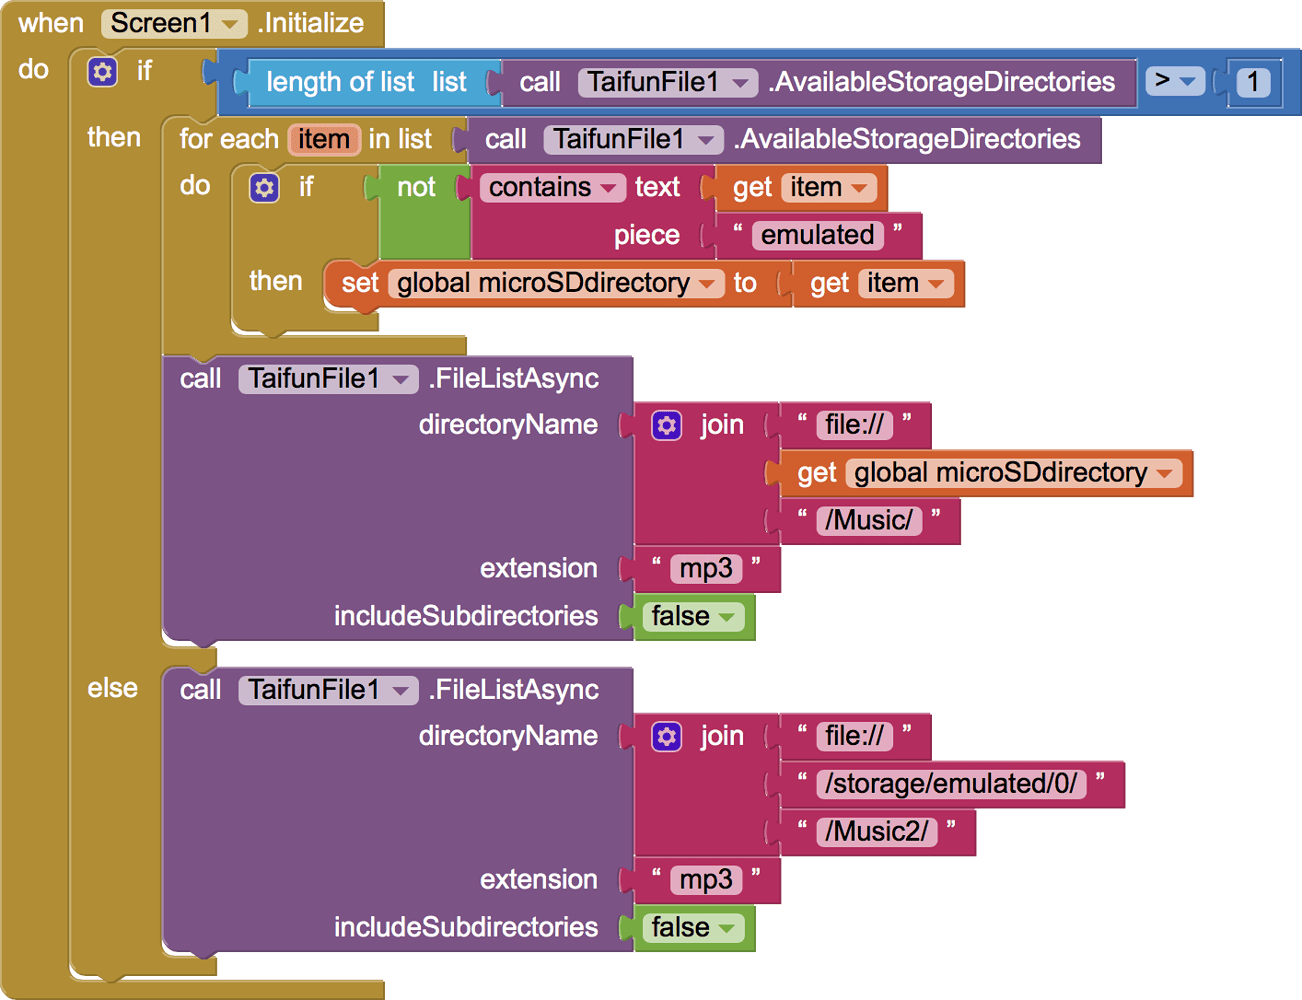Edit the file:// text above /storage/emulated/0/

pyautogui.click(x=855, y=736)
